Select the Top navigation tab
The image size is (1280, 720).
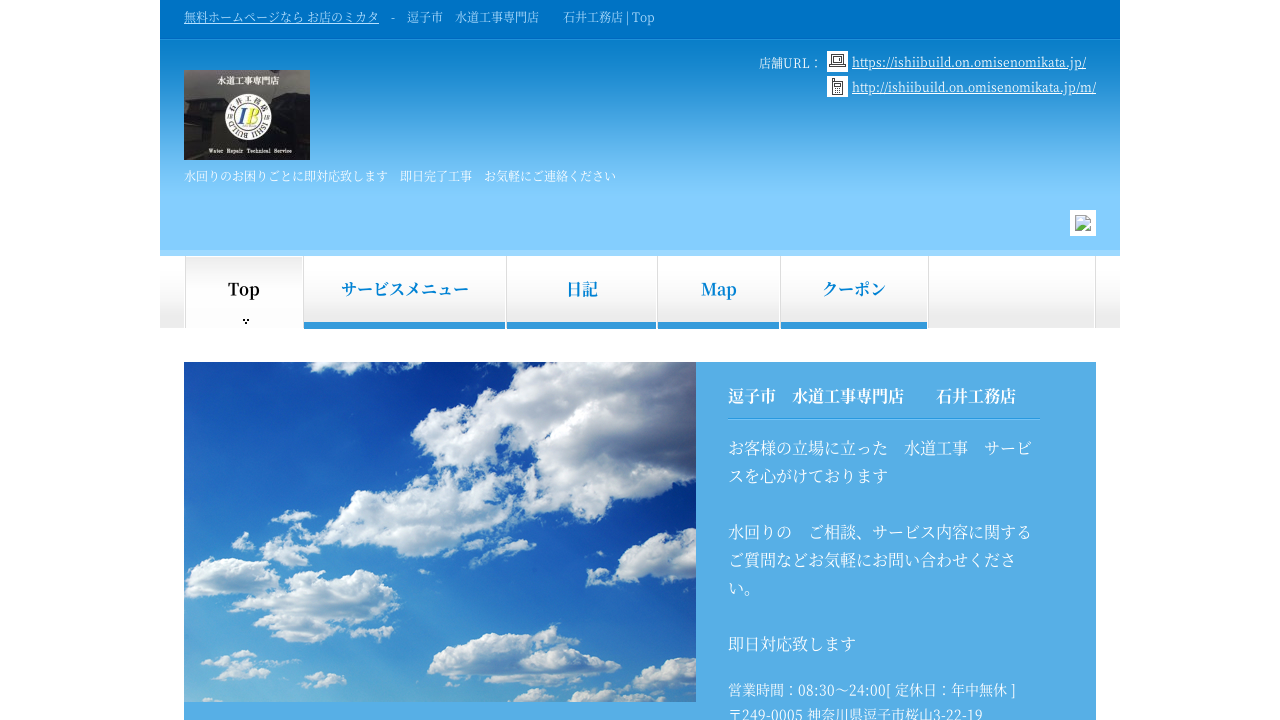[244, 291]
